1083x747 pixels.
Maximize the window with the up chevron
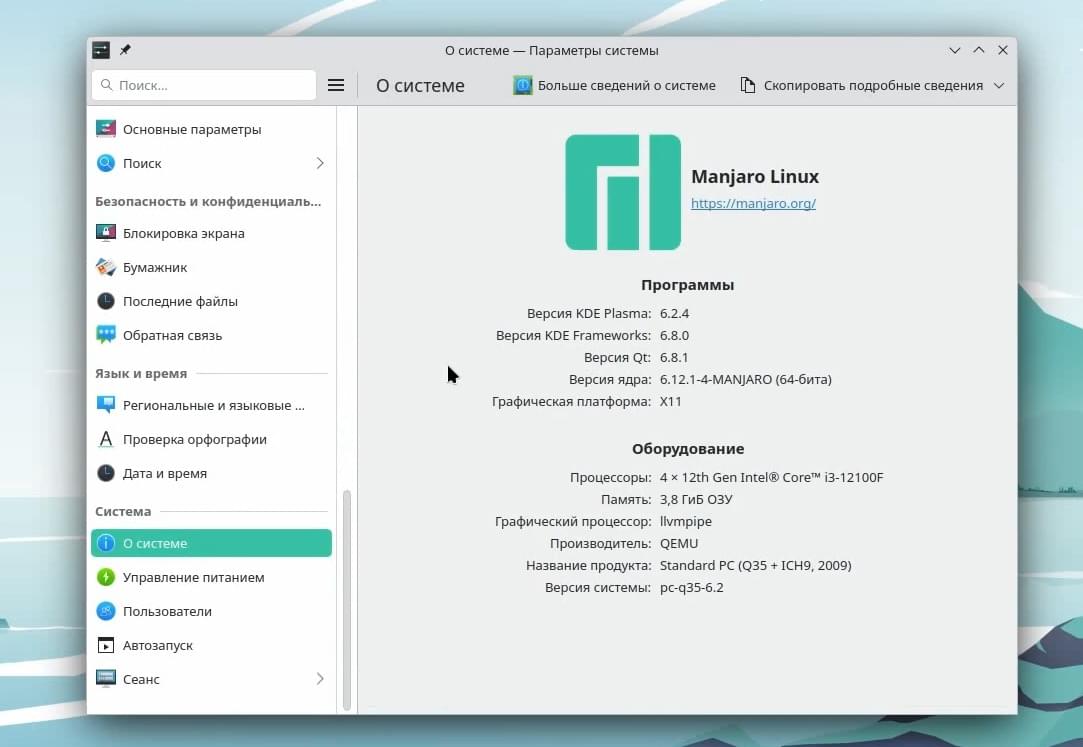pos(979,50)
